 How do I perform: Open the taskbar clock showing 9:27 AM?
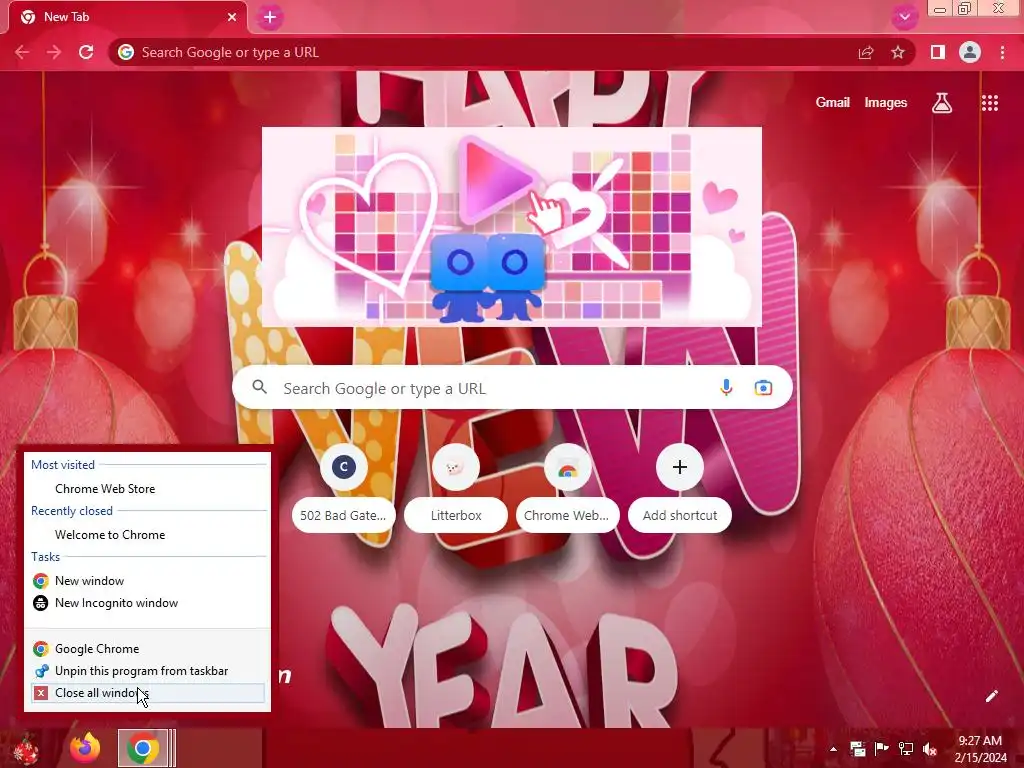980,749
